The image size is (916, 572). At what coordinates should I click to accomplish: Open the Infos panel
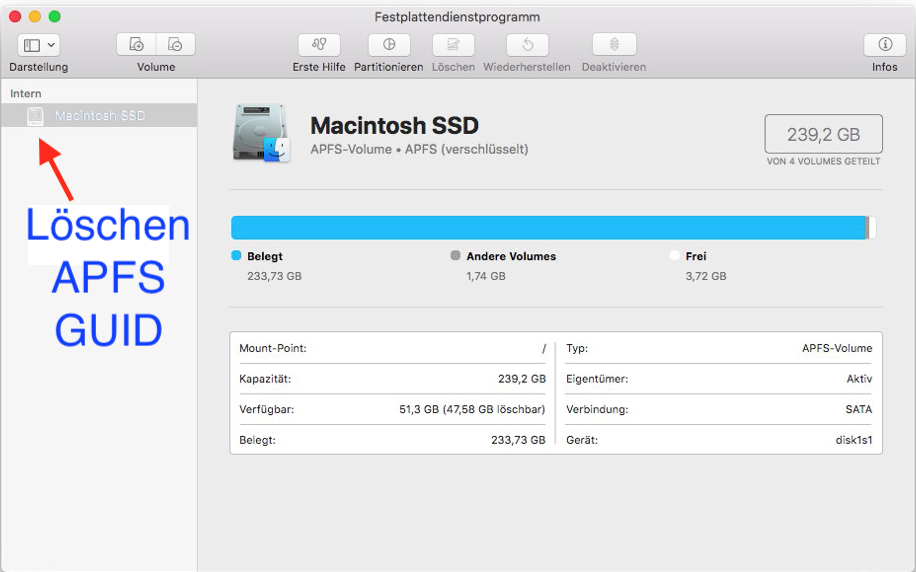click(x=884, y=45)
